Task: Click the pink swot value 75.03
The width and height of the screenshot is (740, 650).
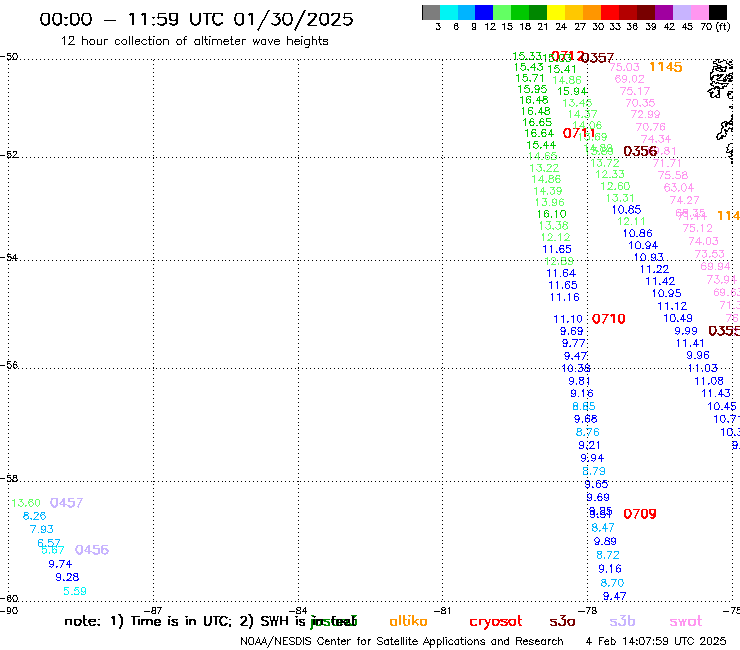Action: [x=624, y=67]
